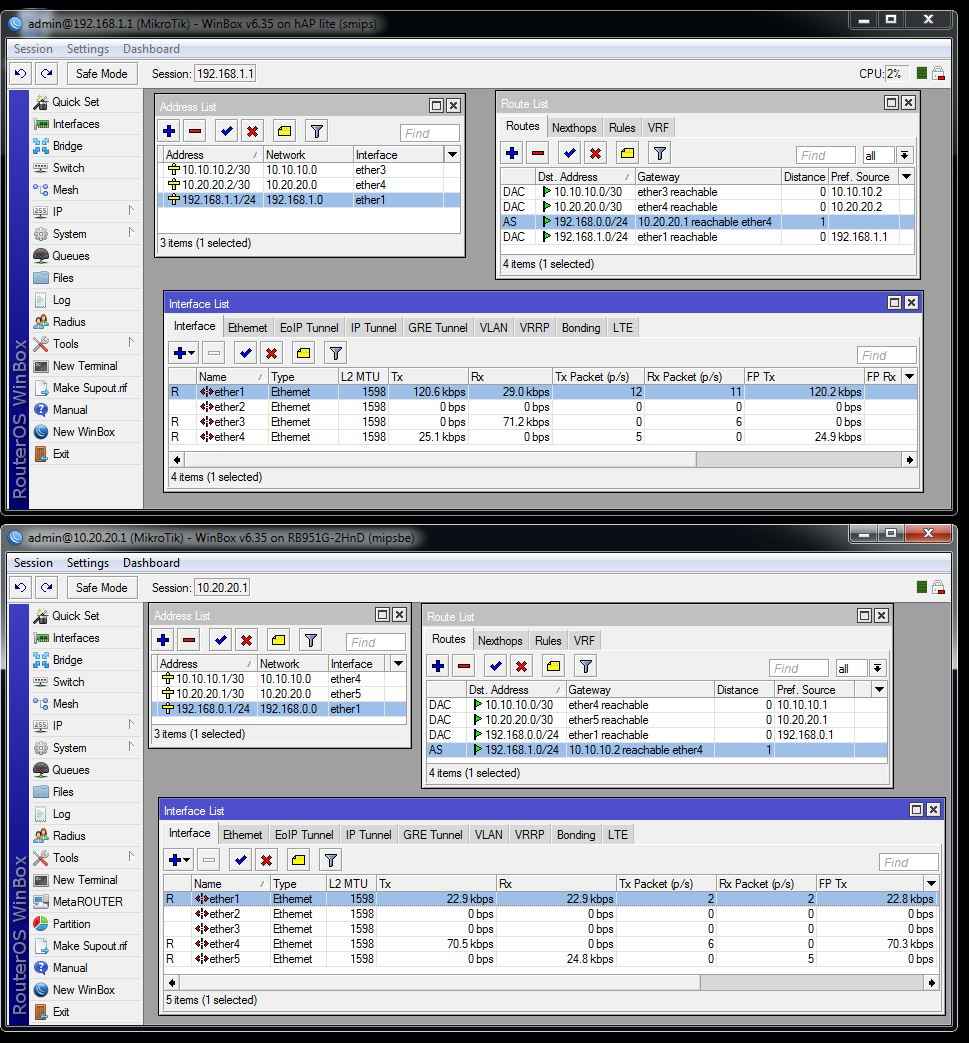969x1043 pixels.
Task: Select ether5 row in bottom Interface List
Action: [x=551, y=959]
